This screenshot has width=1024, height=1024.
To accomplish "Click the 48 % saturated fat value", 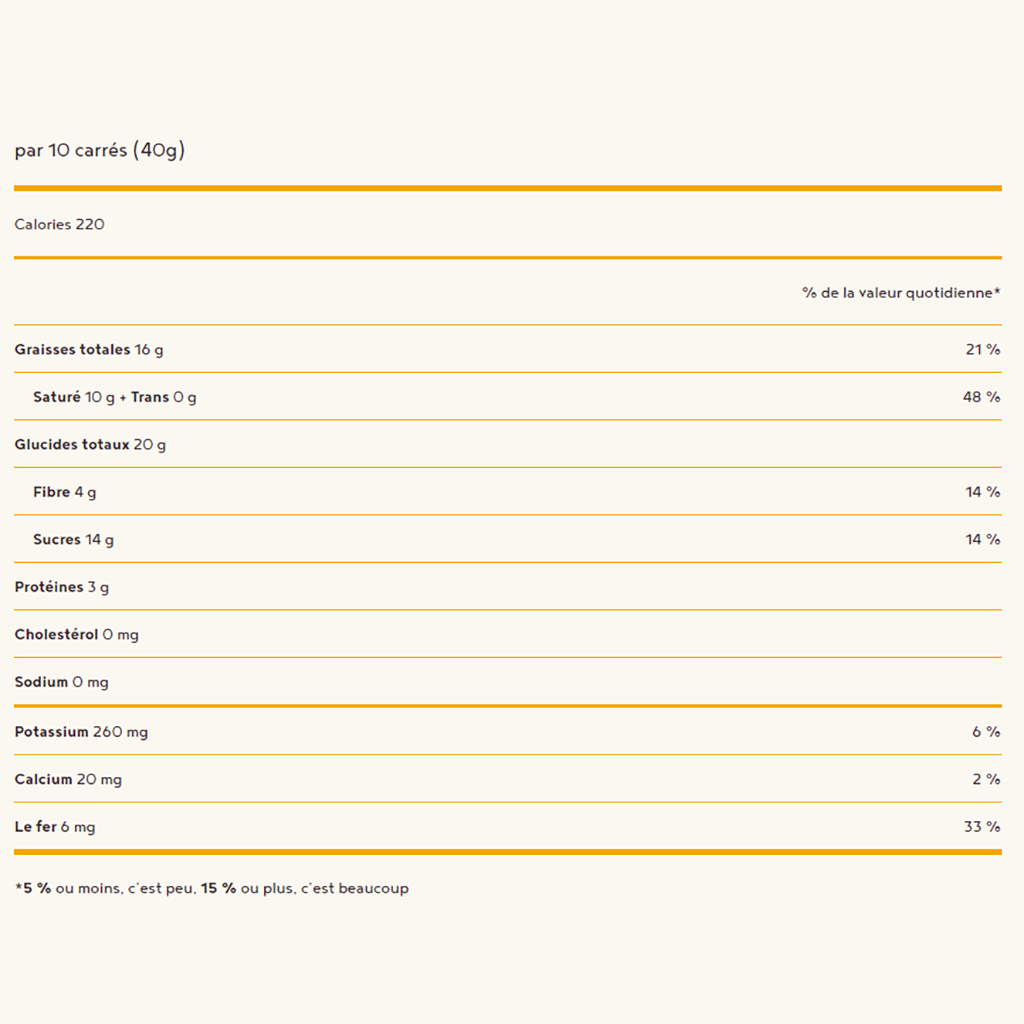I will 981,397.
